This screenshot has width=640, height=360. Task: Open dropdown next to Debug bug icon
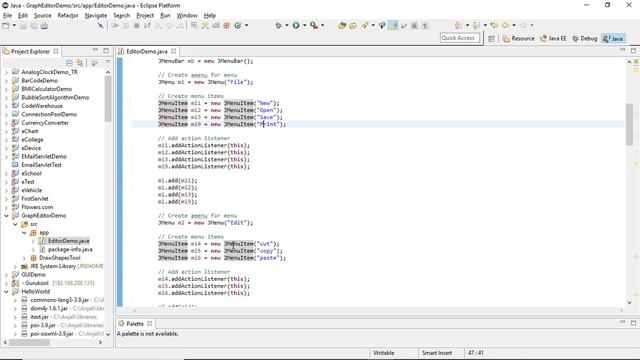coord(287,25)
